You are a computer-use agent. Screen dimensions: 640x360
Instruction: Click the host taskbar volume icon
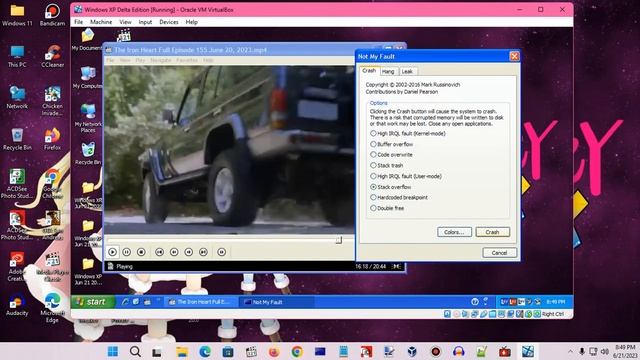[x=605, y=351]
